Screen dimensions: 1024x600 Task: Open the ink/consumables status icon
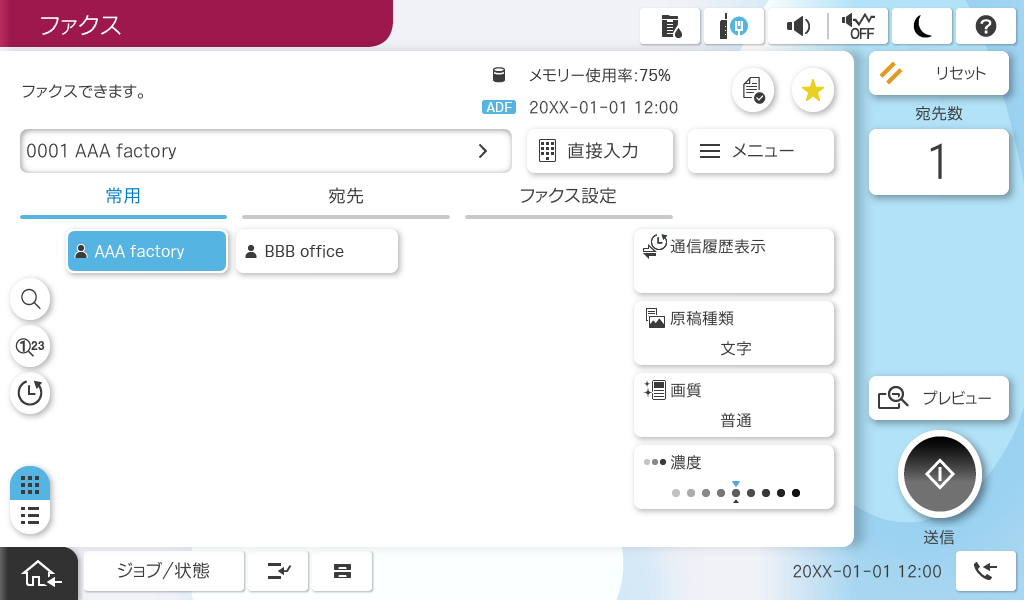[670, 26]
